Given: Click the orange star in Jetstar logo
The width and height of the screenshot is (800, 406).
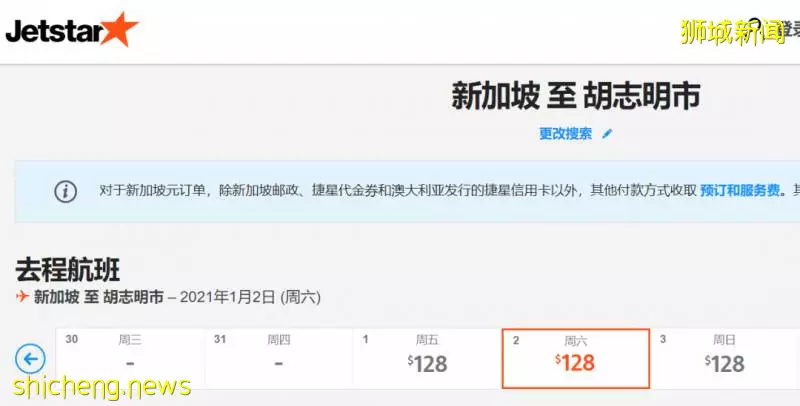Looking at the screenshot, I should [120, 29].
